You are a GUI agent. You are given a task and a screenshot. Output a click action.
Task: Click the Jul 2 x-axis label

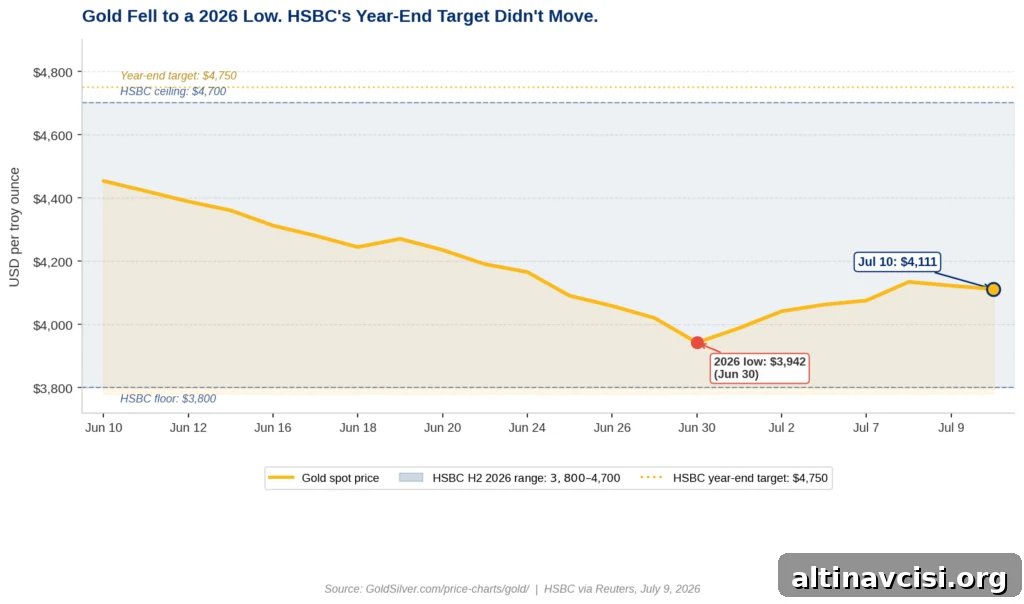point(782,428)
